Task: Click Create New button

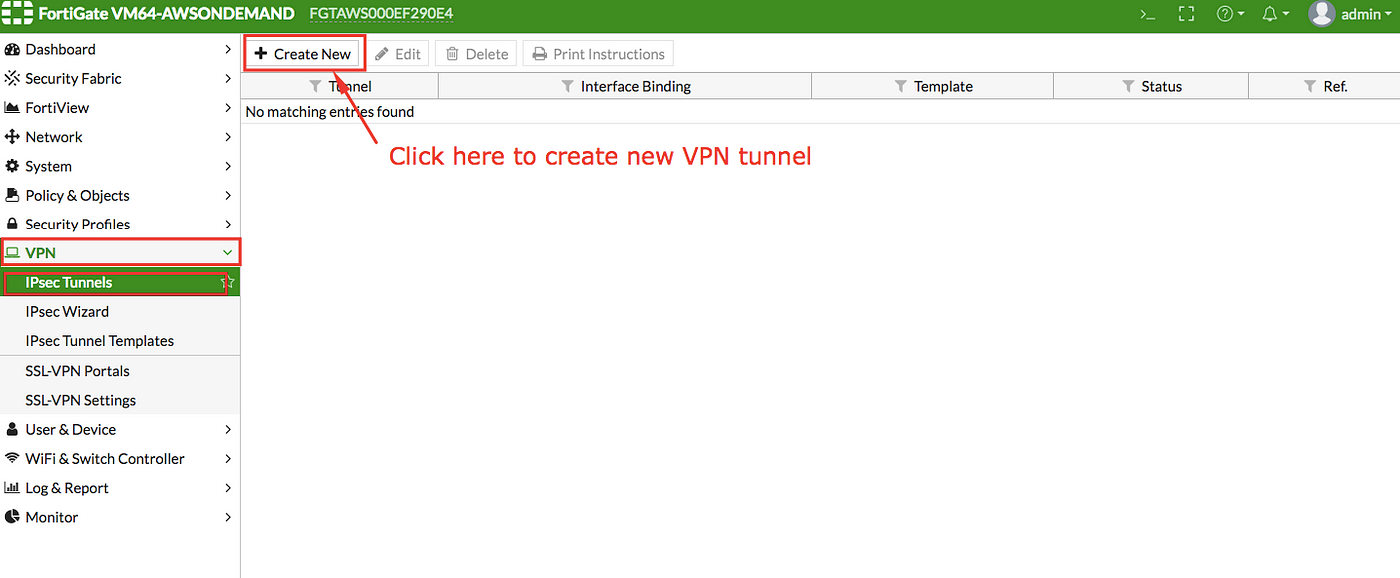Action: coord(303,54)
